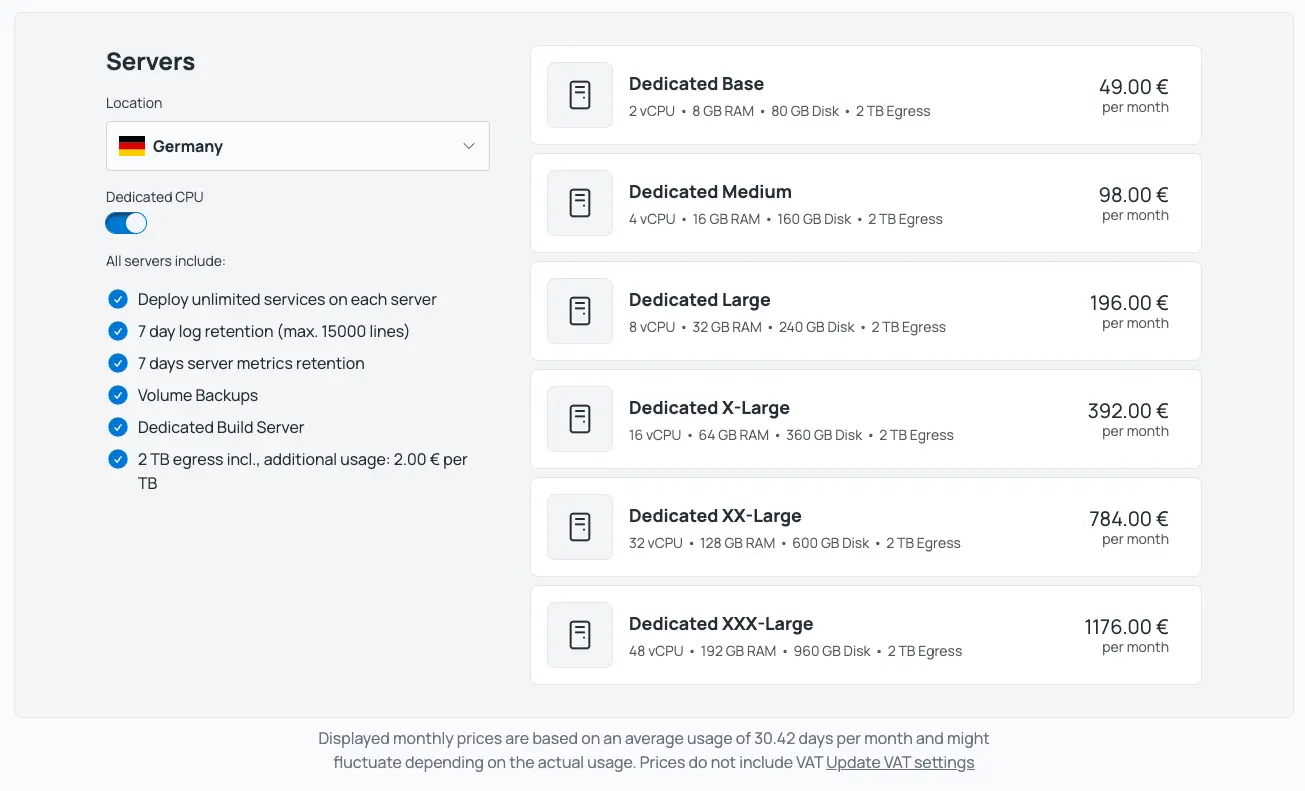
Task: Click the Dedicated X-Large server icon
Action: (579, 418)
